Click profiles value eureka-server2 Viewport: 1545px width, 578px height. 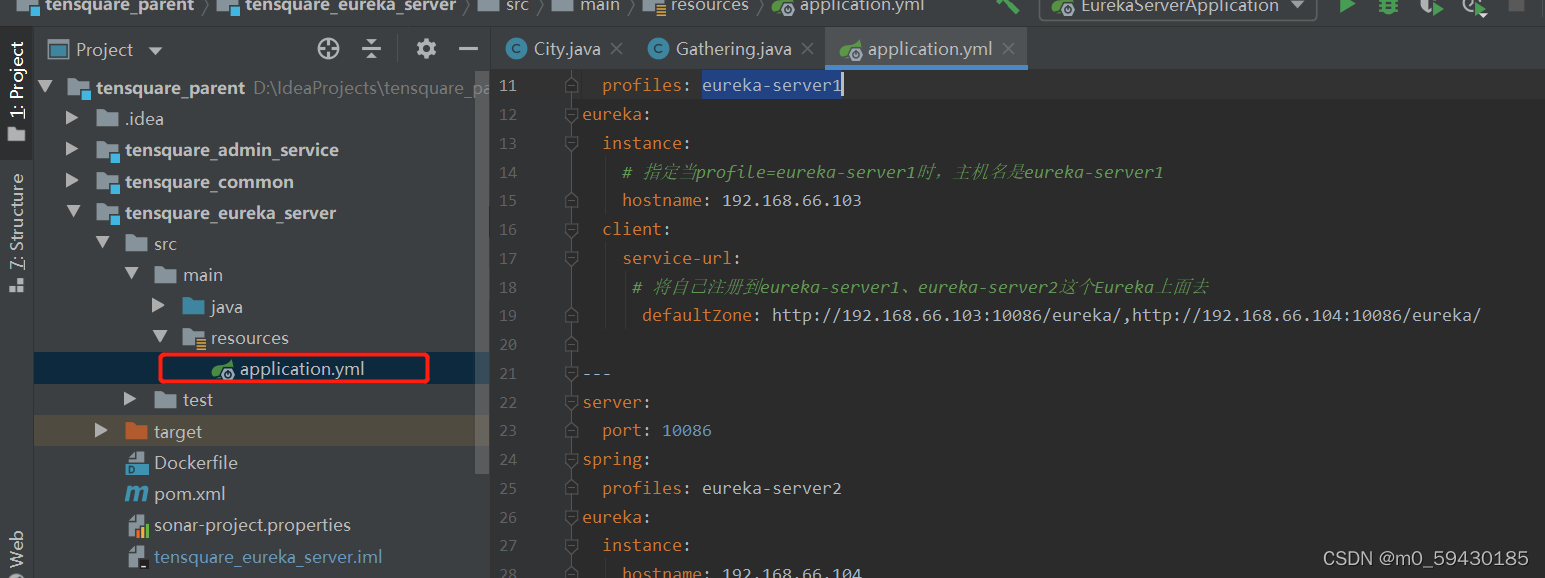tap(772, 489)
